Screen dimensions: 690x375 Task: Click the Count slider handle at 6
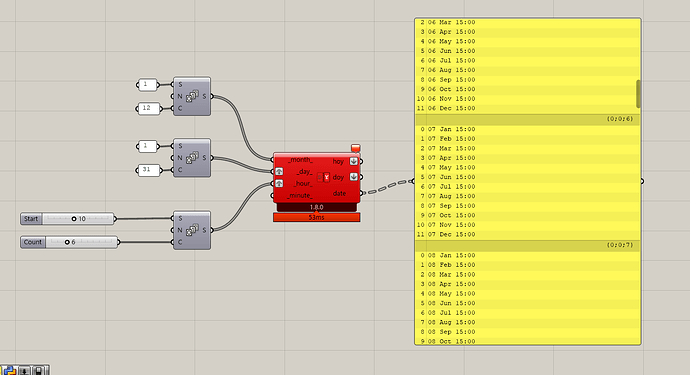[x=67, y=242]
